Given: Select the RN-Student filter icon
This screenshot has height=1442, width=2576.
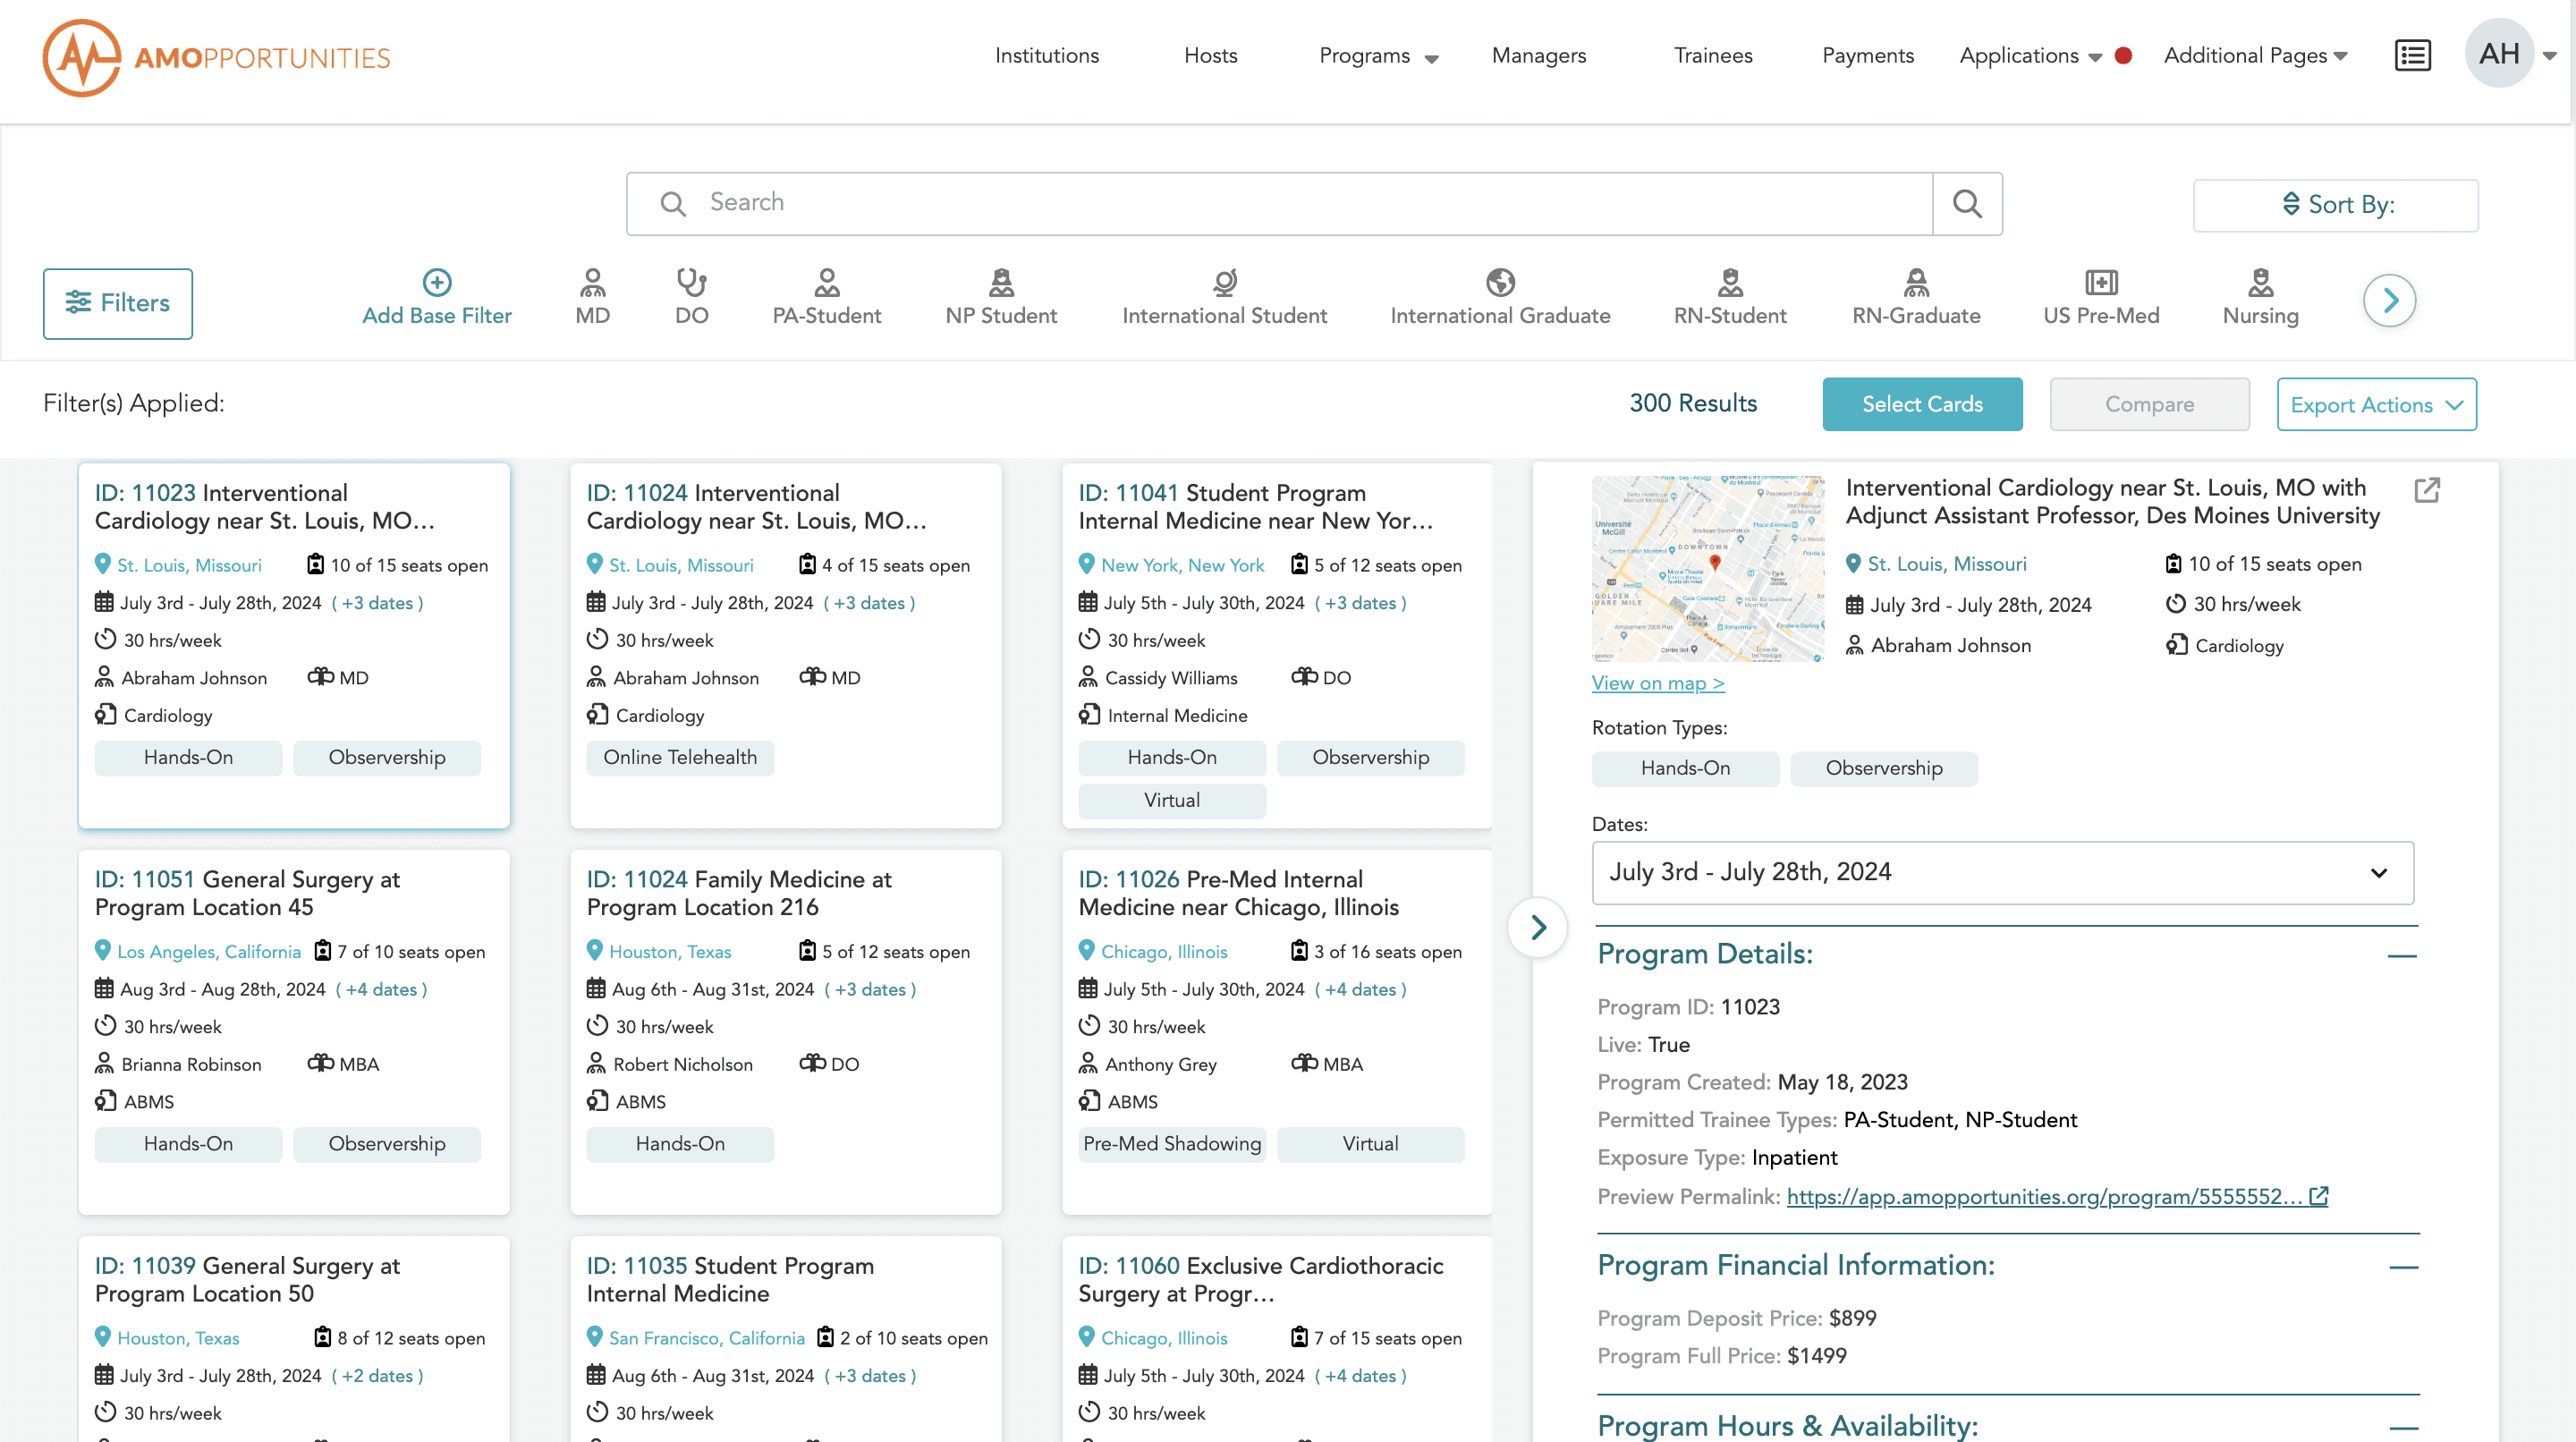Looking at the screenshot, I should coord(1730,297).
